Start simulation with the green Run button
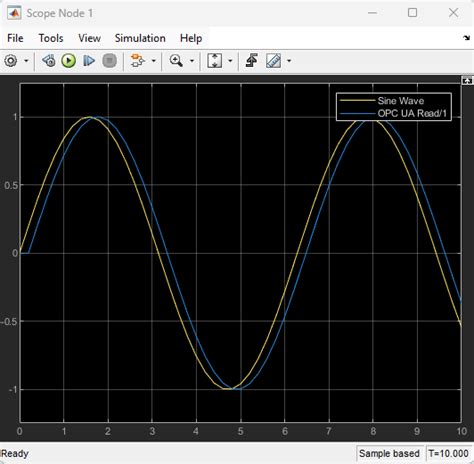This screenshot has height=464, width=474. pyautogui.click(x=69, y=61)
